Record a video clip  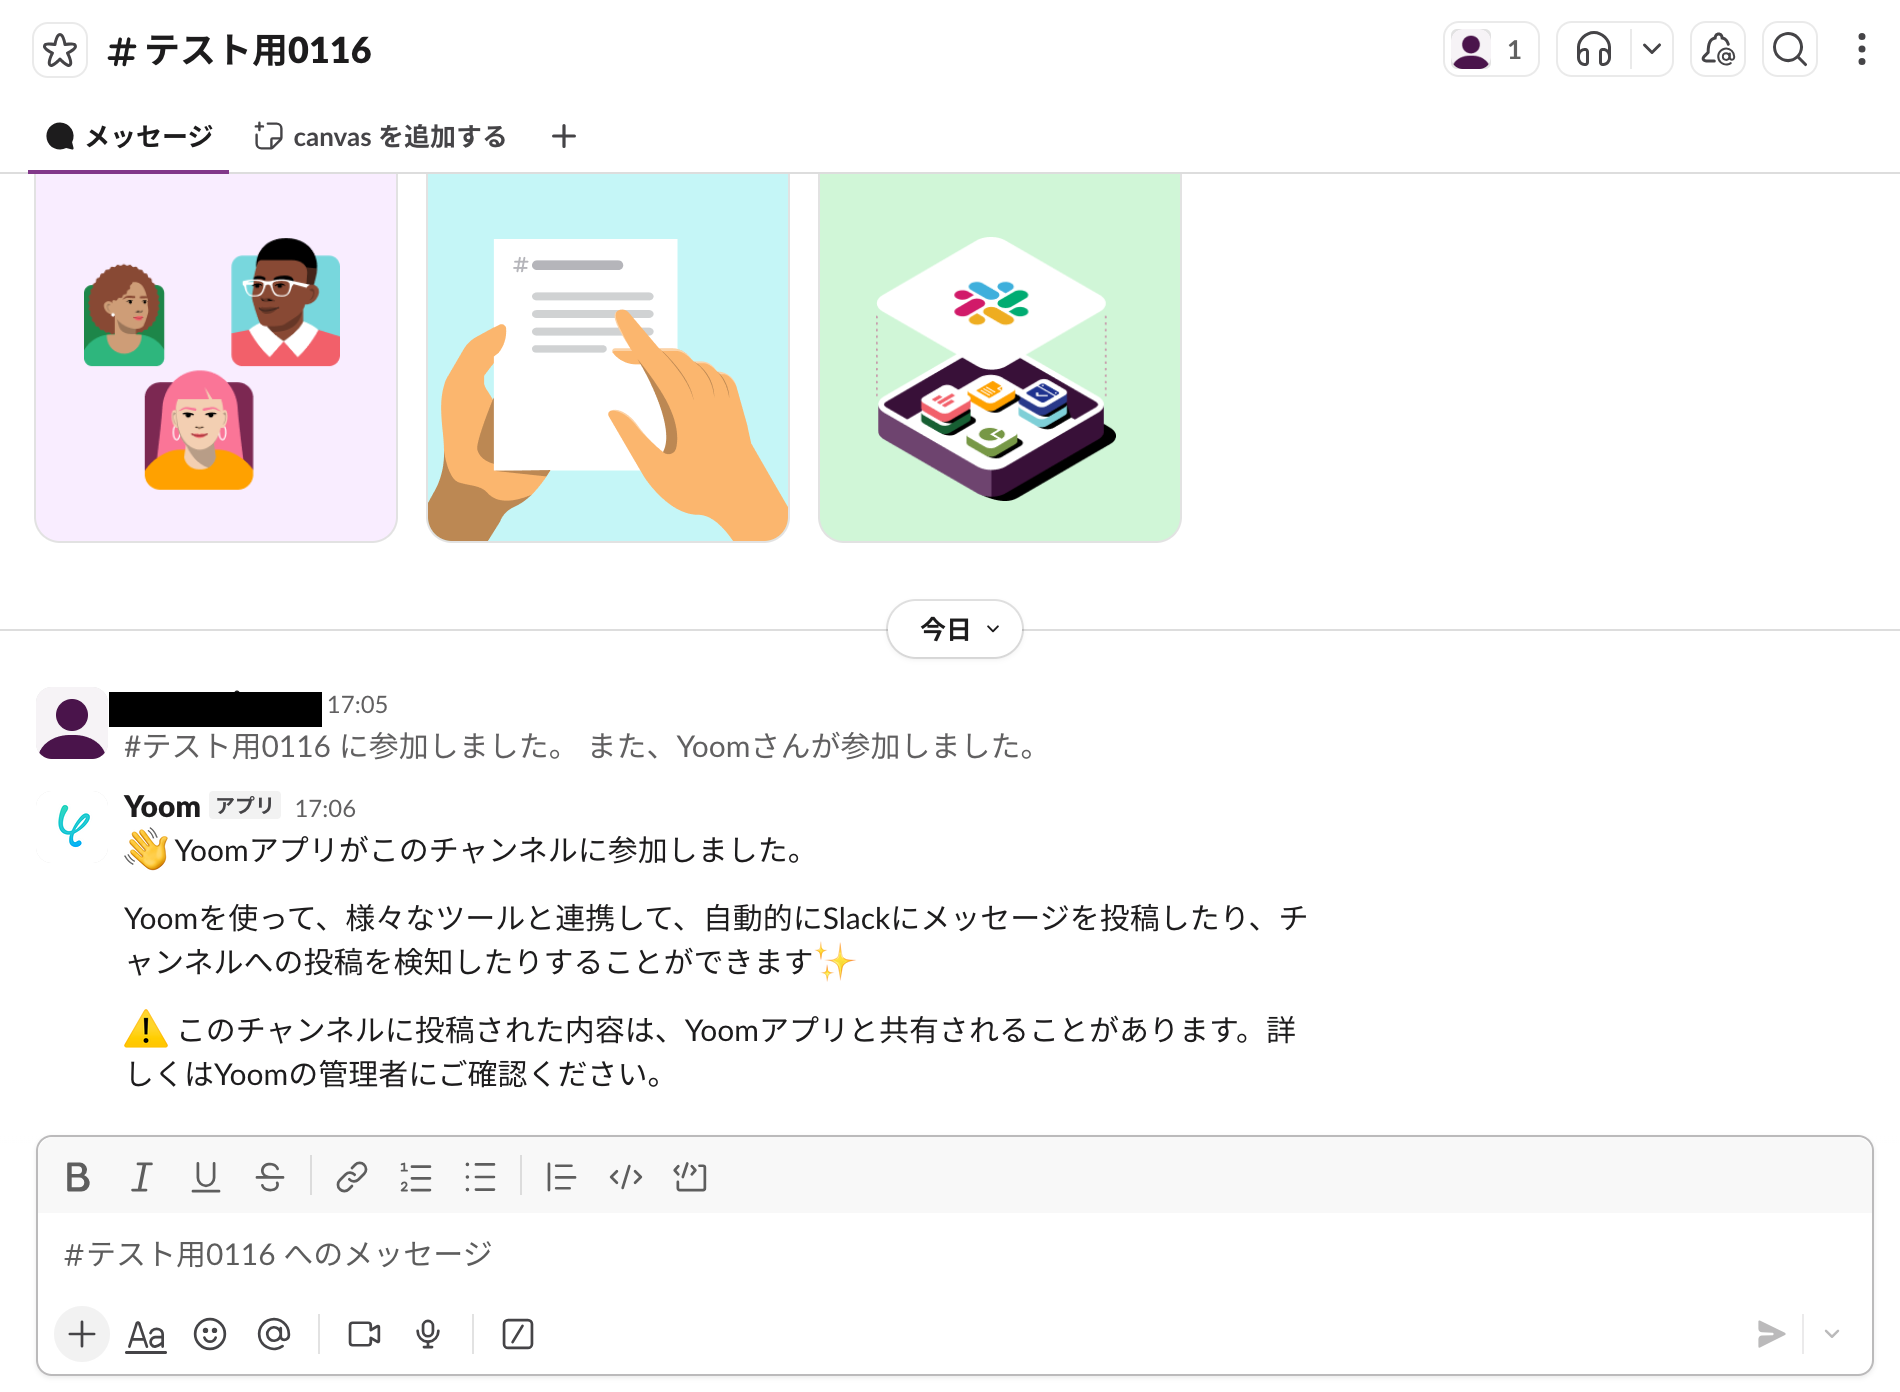coord(364,1334)
